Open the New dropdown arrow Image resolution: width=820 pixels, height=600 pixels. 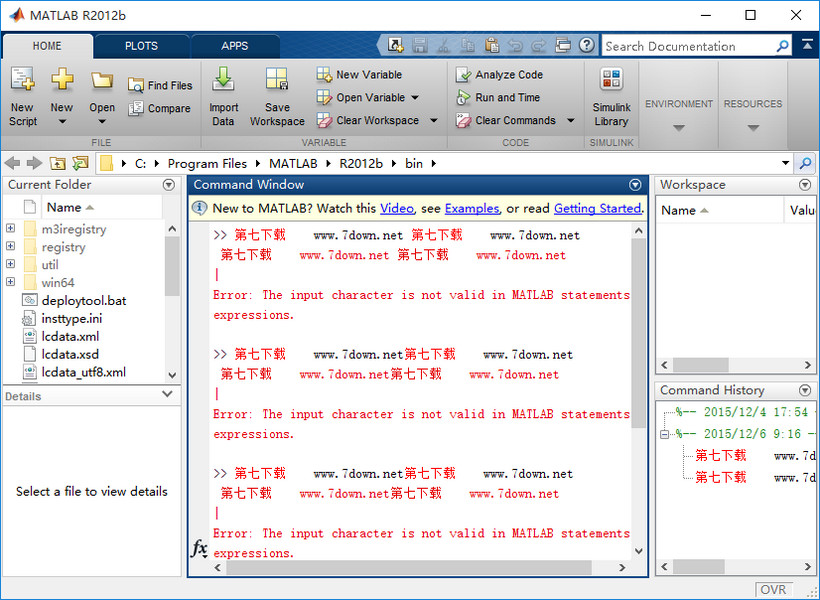pyautogui.click(x=62, y=122)
